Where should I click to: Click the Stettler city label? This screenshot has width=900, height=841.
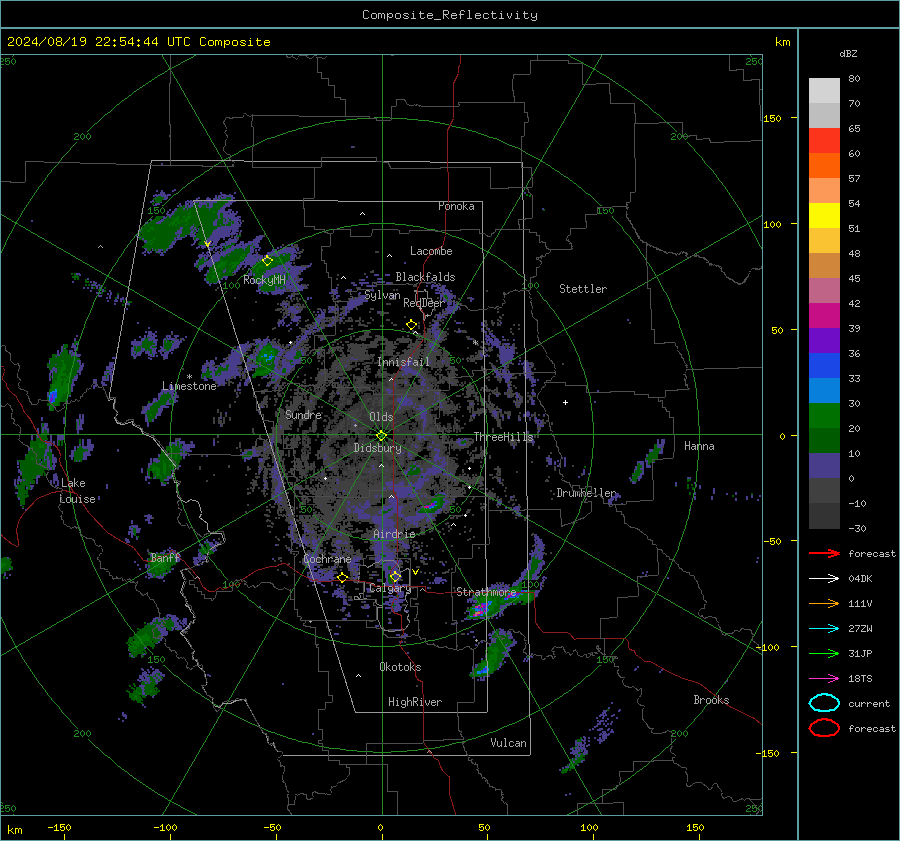click(583, 289)
